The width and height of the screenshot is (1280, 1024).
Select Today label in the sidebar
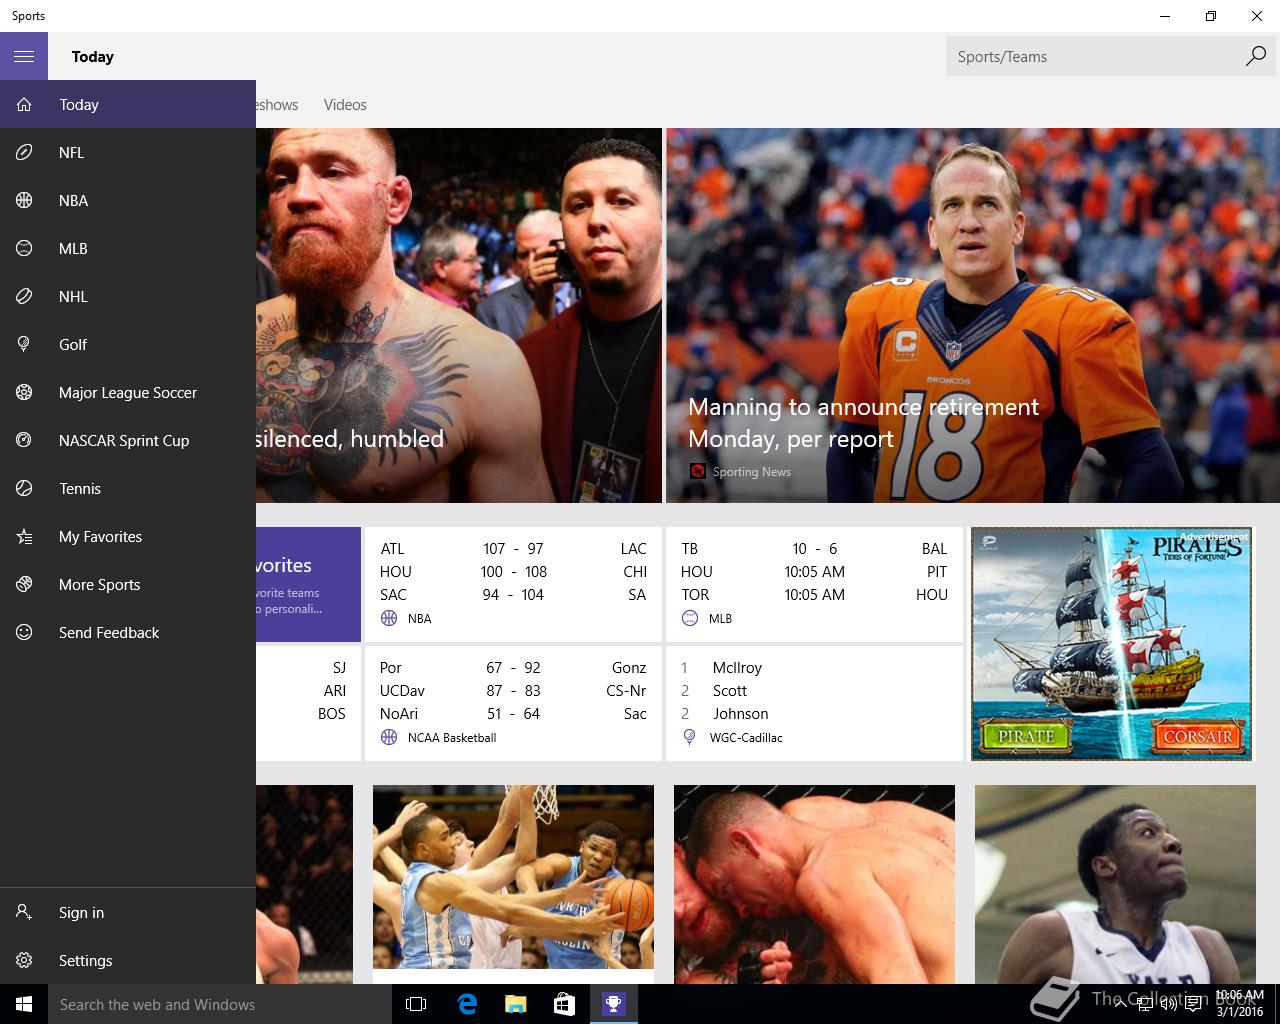79,104
